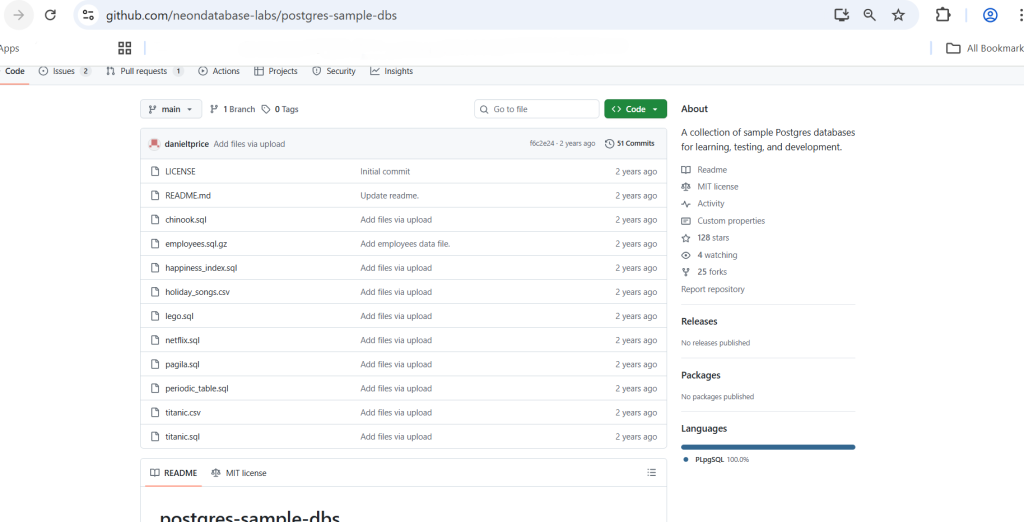Open the All Bookmarks folder
This screenshot has width=1024, height=522.
tap(985, 48)
